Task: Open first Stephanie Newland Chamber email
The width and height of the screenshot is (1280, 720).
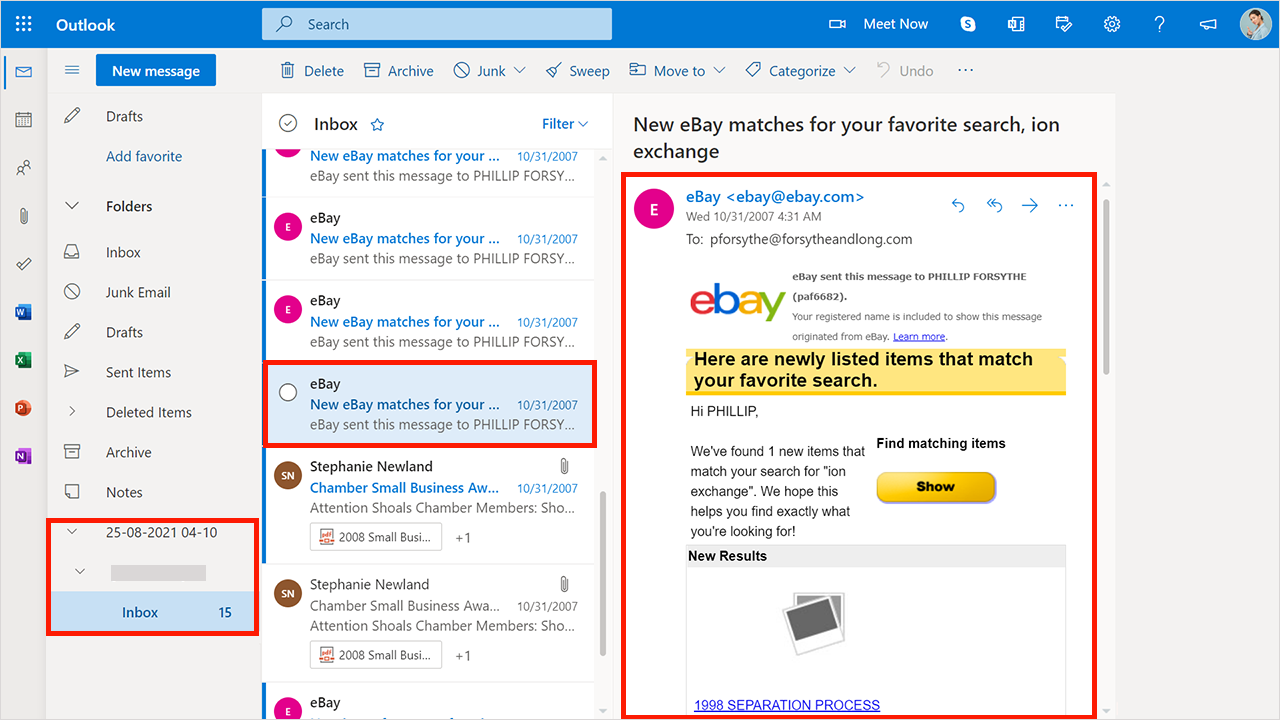Action: pyautogui.click(x=430, y=507)
